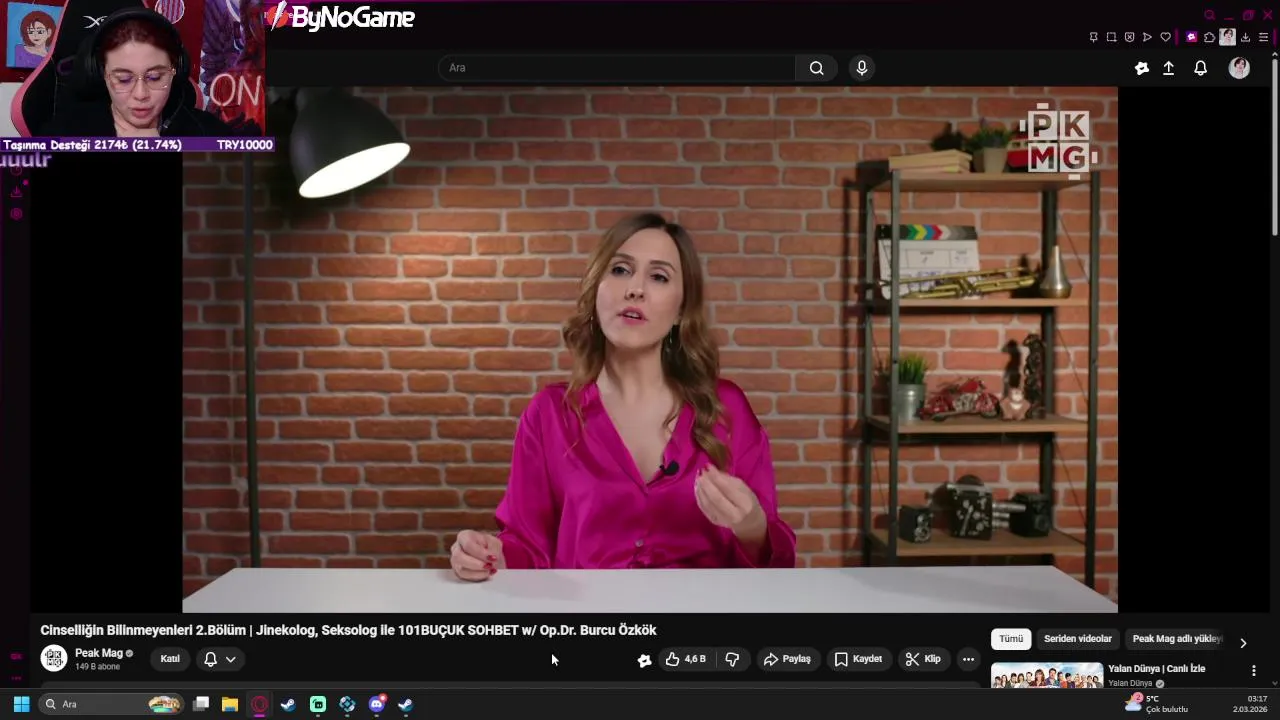Click the next arrow for filter chips
This screenshot has height=720, width=1280.
[1243, 642]
